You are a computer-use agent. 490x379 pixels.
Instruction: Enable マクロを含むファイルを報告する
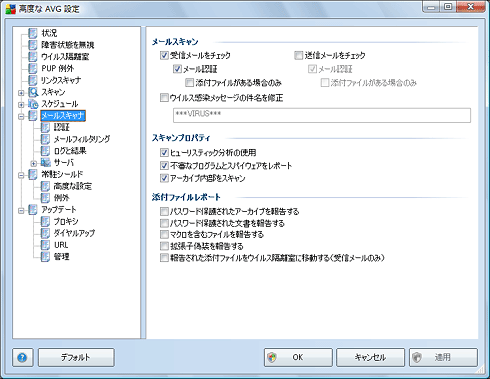[x=164, y=235]
